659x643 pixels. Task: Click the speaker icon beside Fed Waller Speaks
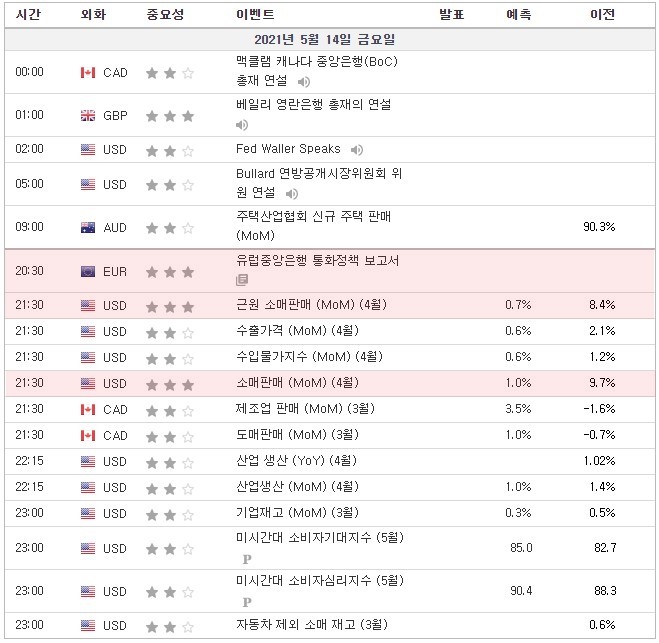[359, 150]
